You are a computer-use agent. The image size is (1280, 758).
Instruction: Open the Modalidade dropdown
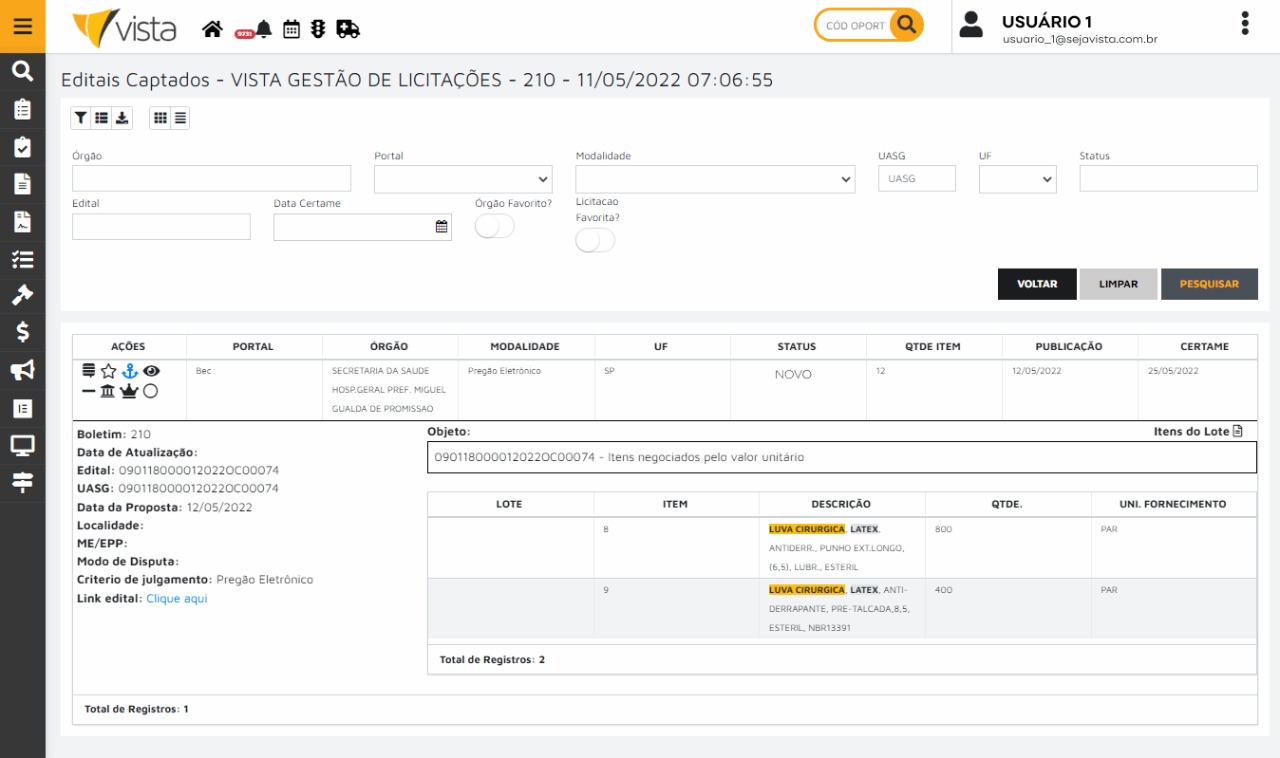tap(715, 179)
